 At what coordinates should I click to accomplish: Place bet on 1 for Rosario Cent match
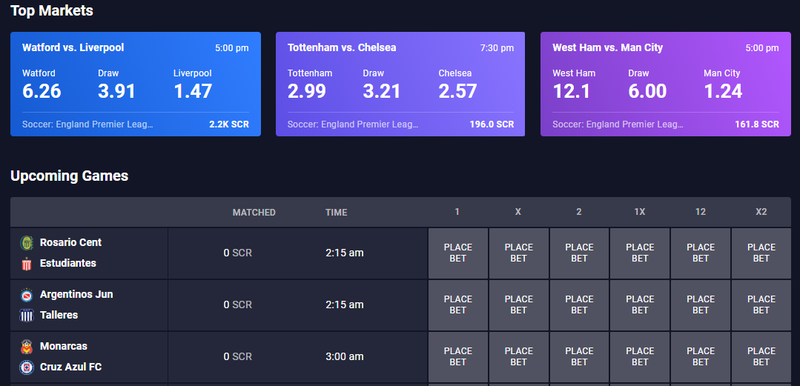pos(458,253)
